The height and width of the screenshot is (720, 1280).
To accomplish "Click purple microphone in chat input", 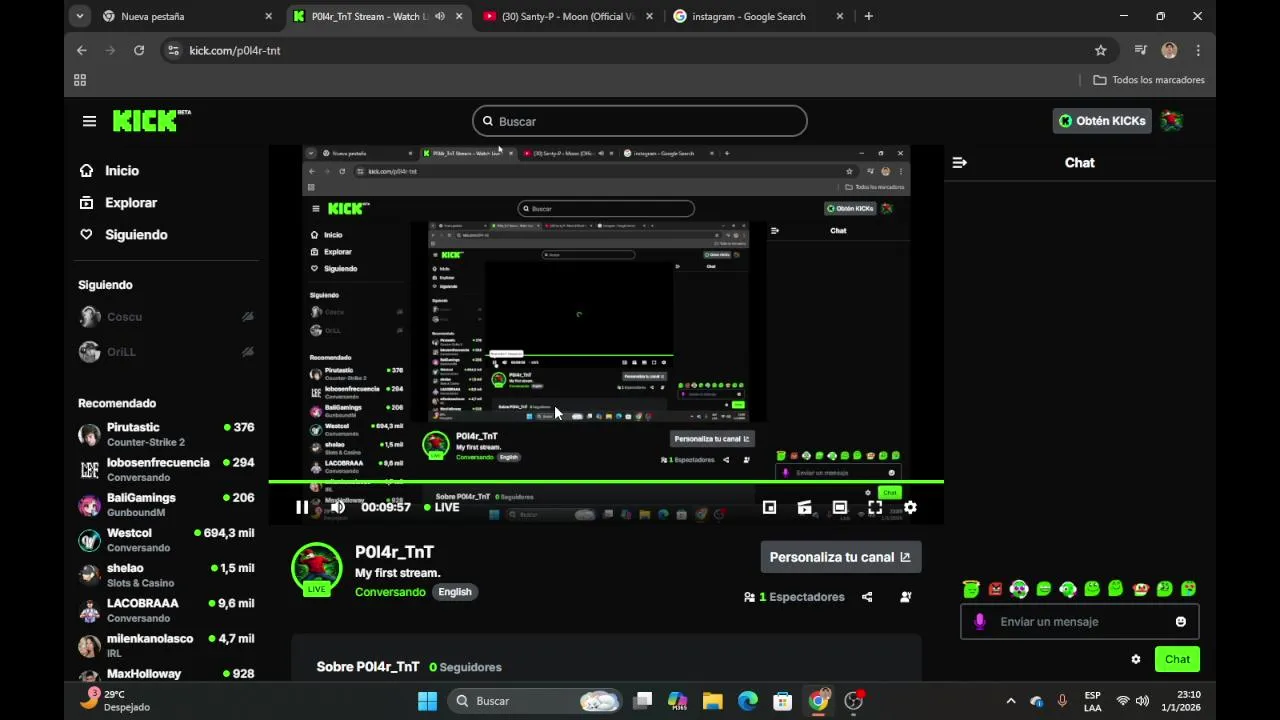I will point(980,621).
